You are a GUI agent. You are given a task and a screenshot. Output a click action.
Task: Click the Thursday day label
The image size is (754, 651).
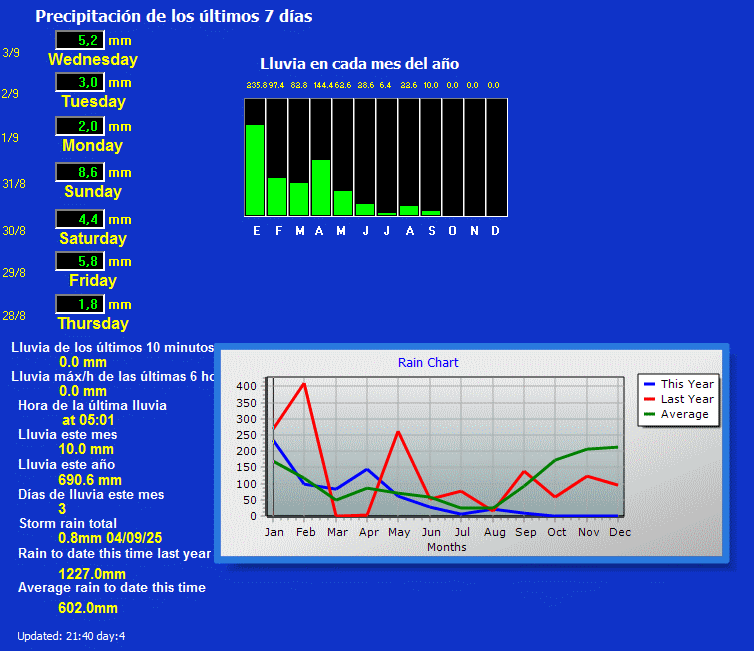click(93, 324)
